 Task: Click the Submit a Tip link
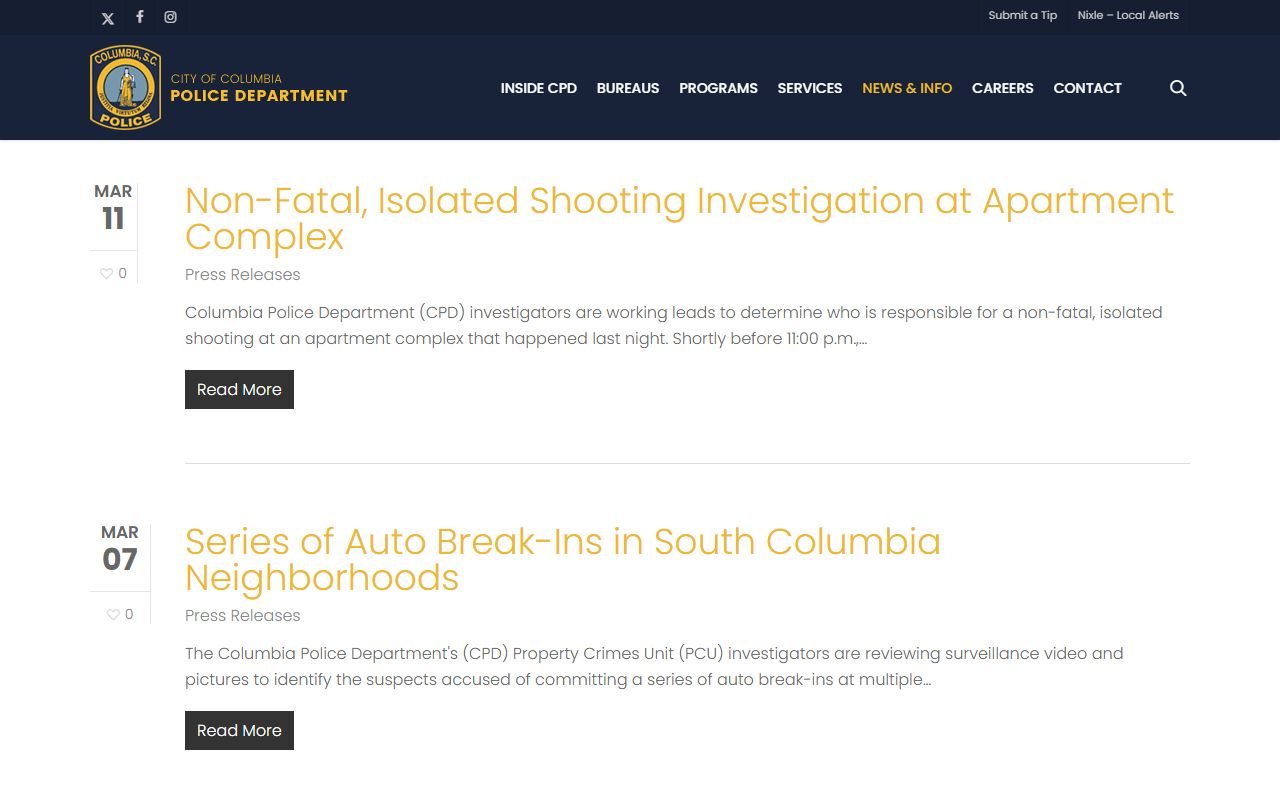coord(1022,15)
